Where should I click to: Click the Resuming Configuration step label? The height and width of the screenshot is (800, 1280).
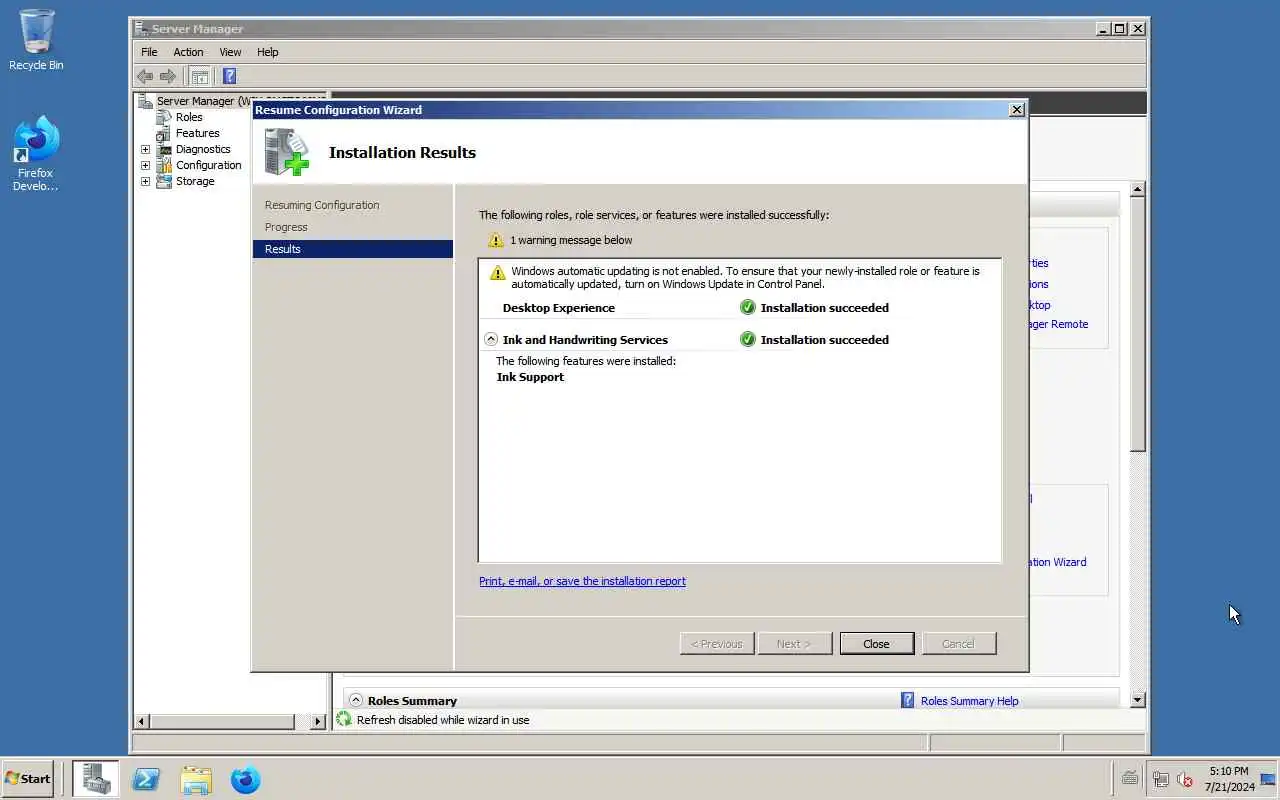pyautogui.click(x=322, y=205)
